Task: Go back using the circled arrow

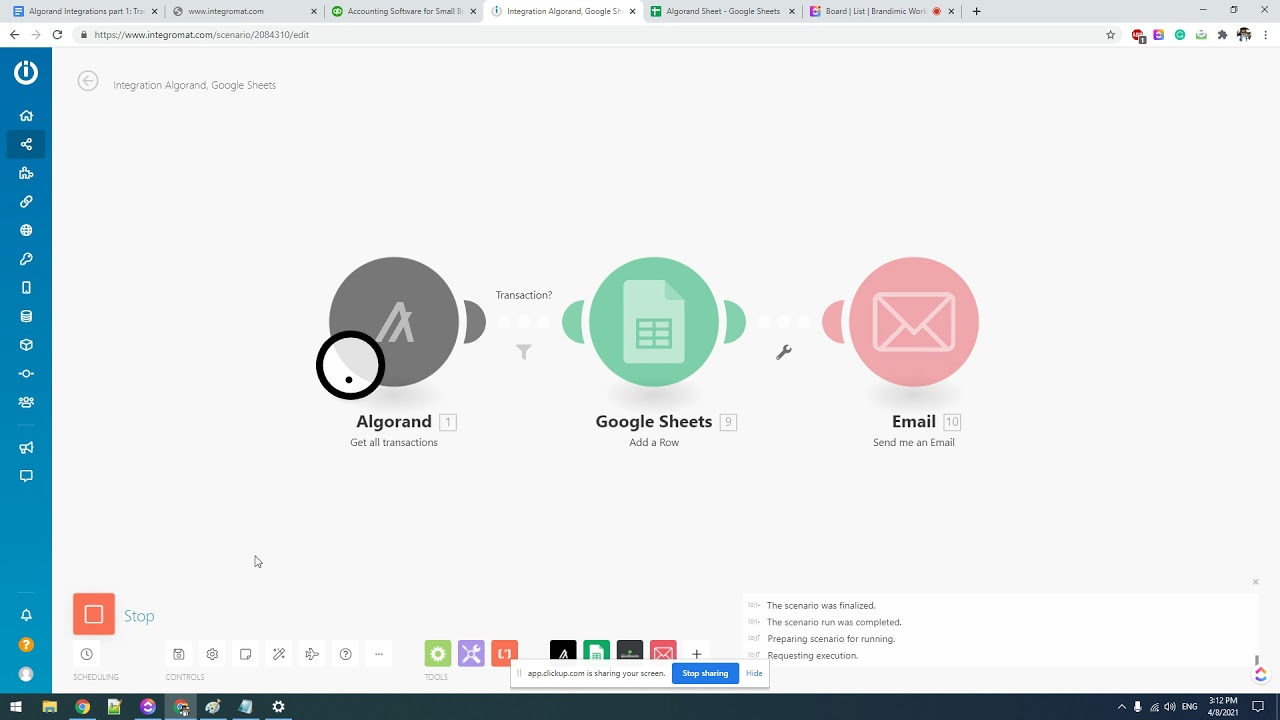Action: coord(88,82)
